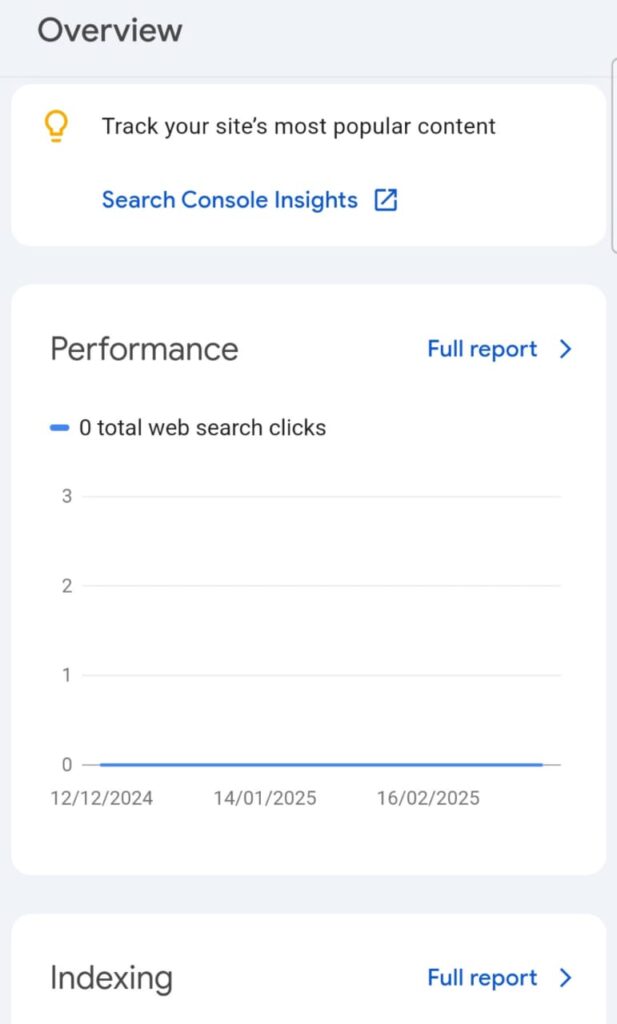Screen dimensions: 617x1024
Task: Click the 'Track your site's most popular content' text
Action: pyautogui.click(x=299, y=127)
